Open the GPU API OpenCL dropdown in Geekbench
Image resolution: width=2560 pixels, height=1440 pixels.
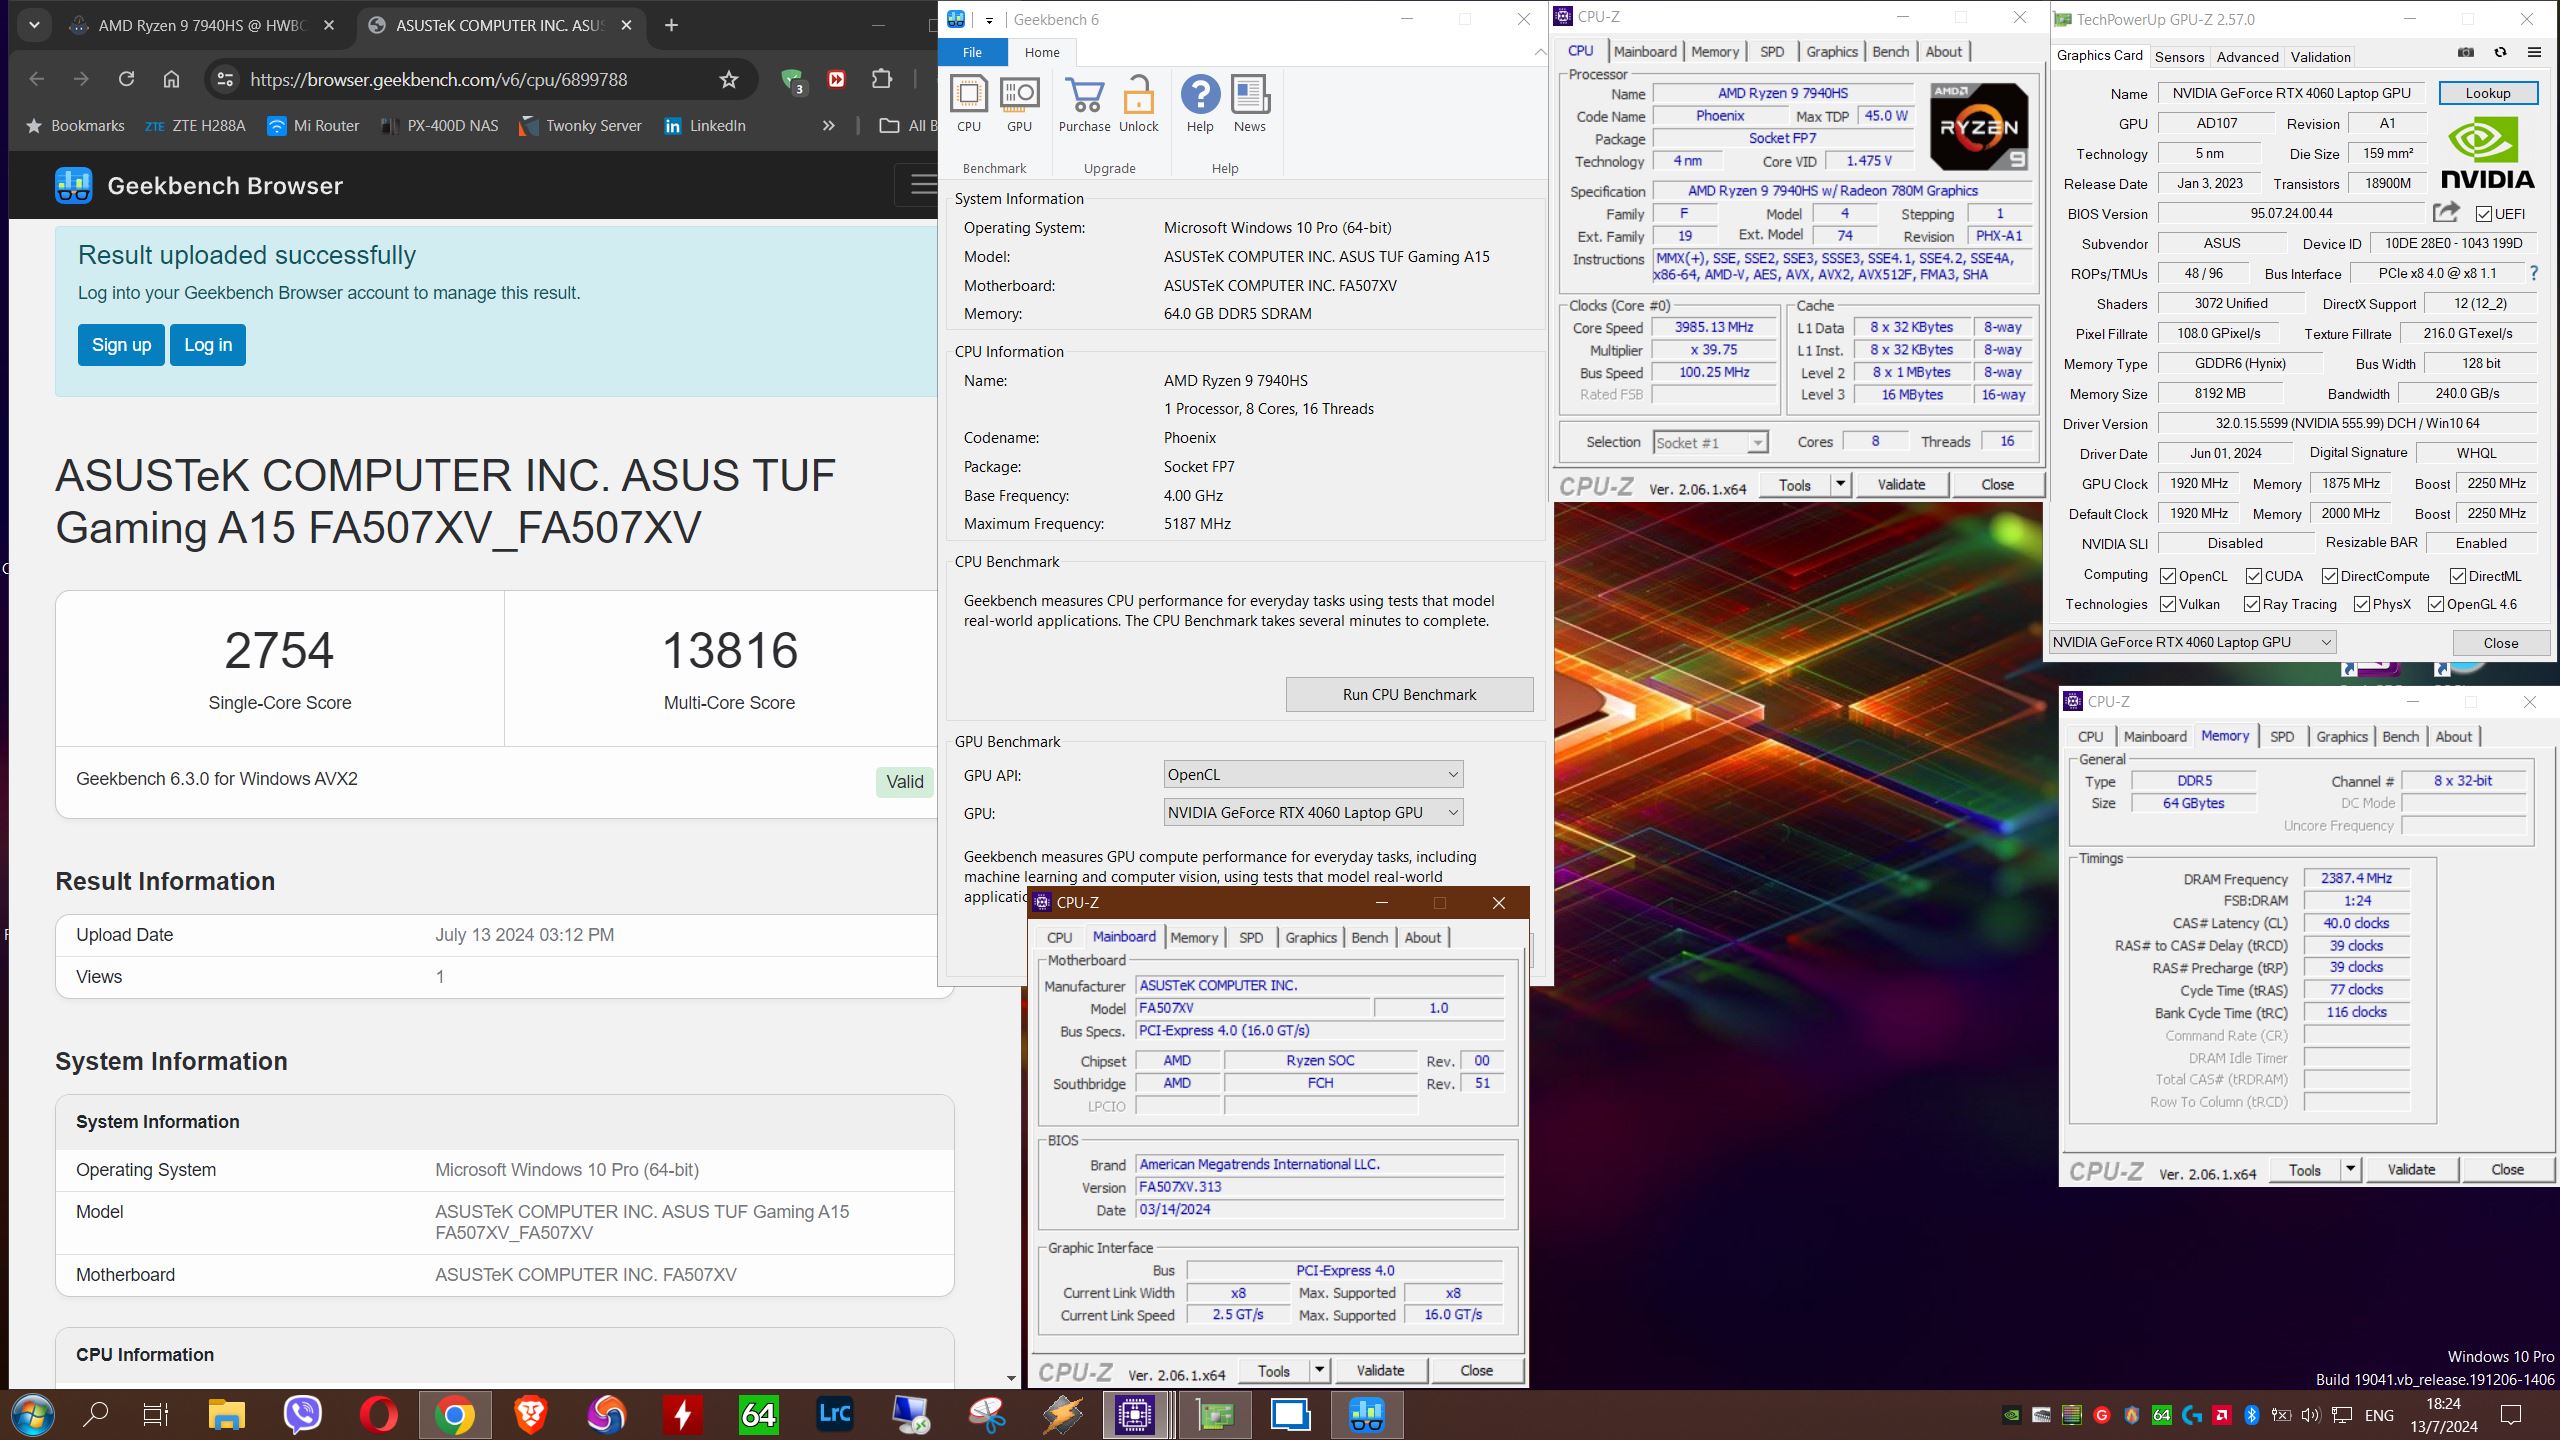click(x=1313, y=774)
